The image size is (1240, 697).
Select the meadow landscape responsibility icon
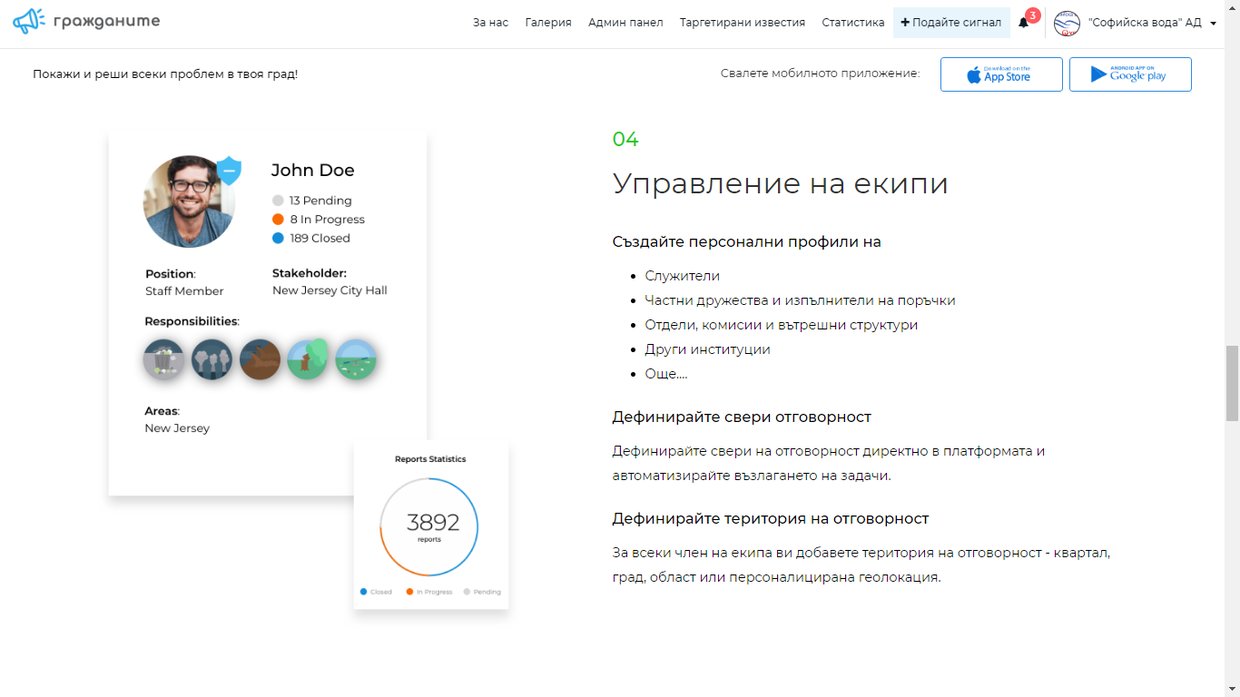[356, 359]
